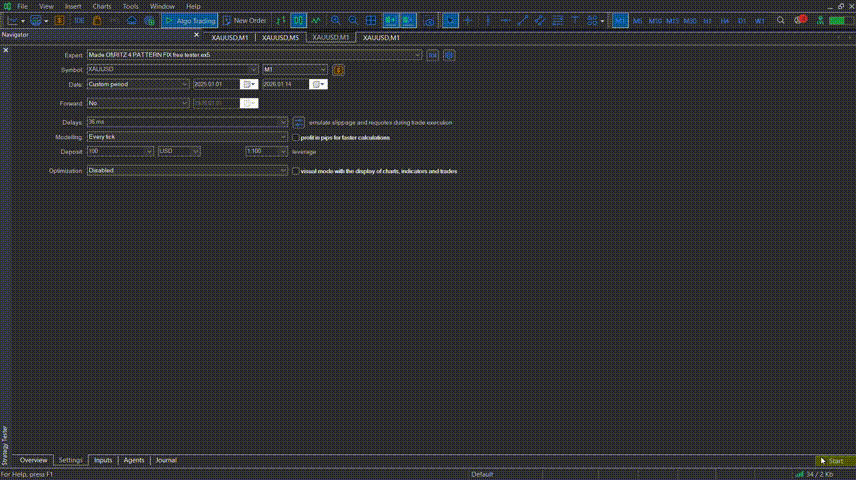Open the Charts menu
856x480 pixels.
[102, 6]
